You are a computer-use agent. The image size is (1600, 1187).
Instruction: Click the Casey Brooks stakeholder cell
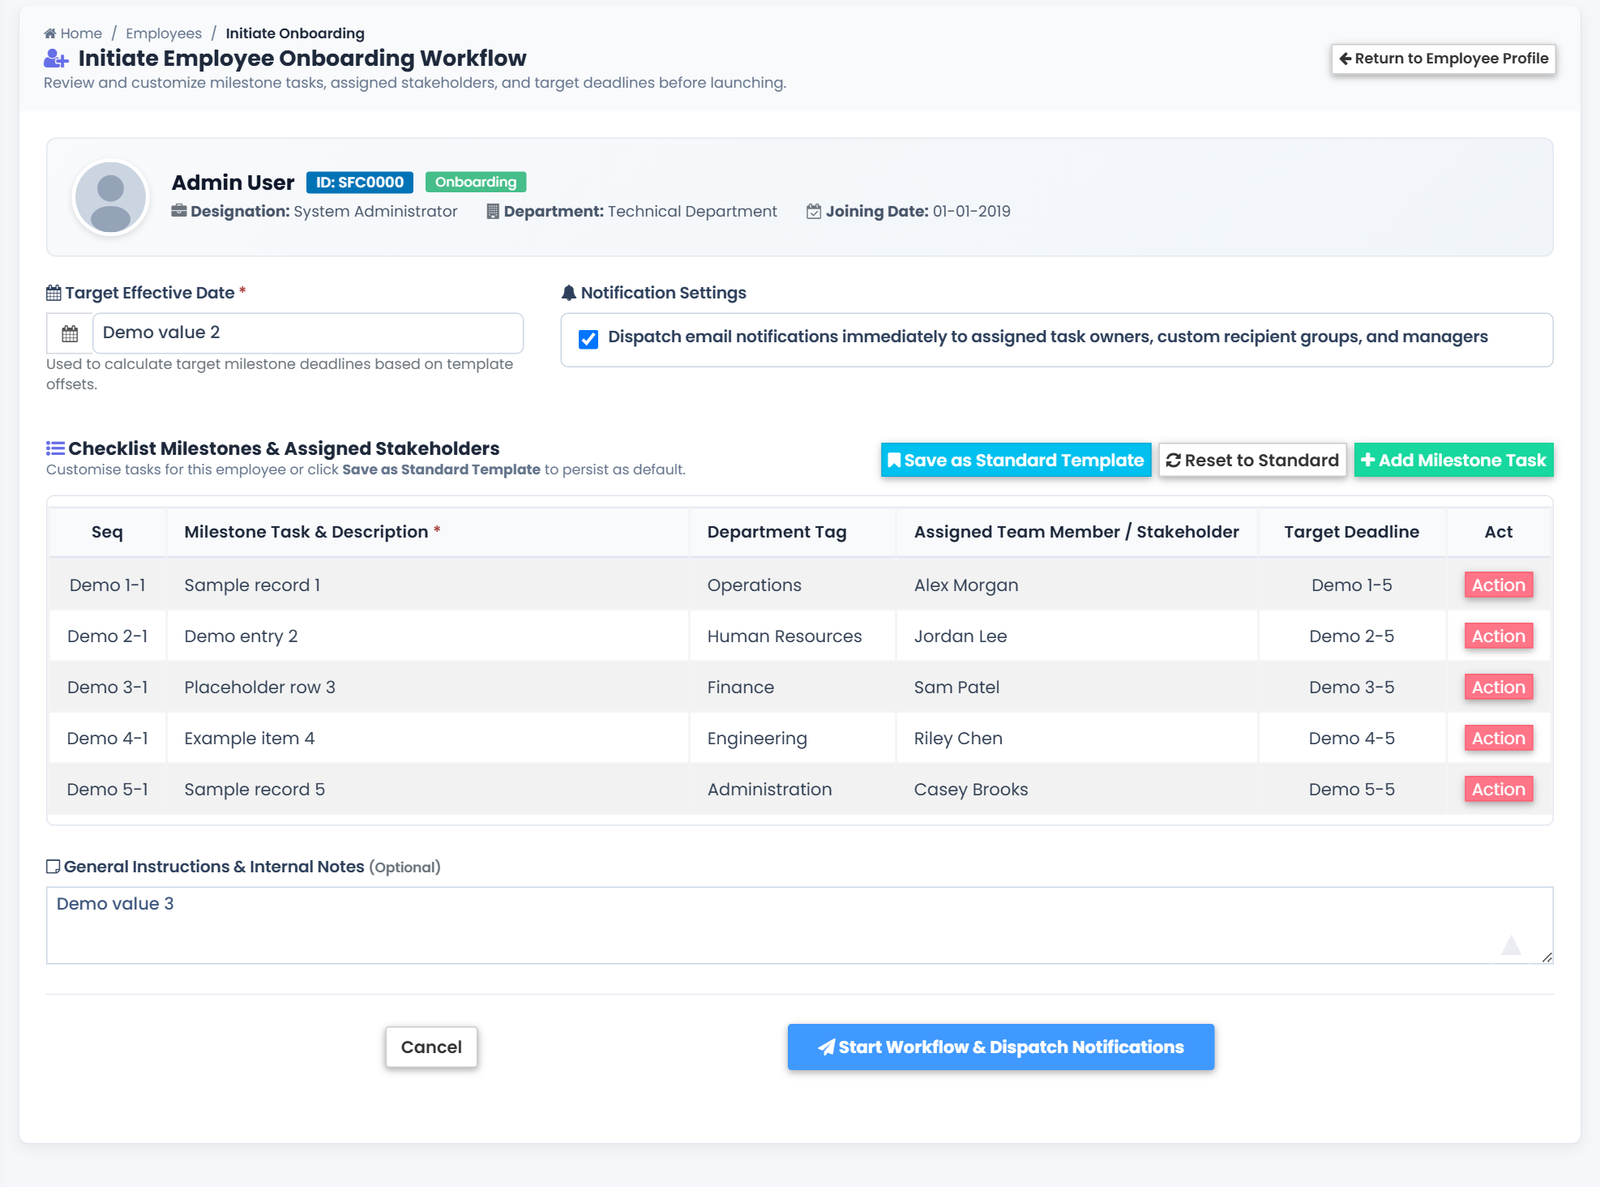1077,789
